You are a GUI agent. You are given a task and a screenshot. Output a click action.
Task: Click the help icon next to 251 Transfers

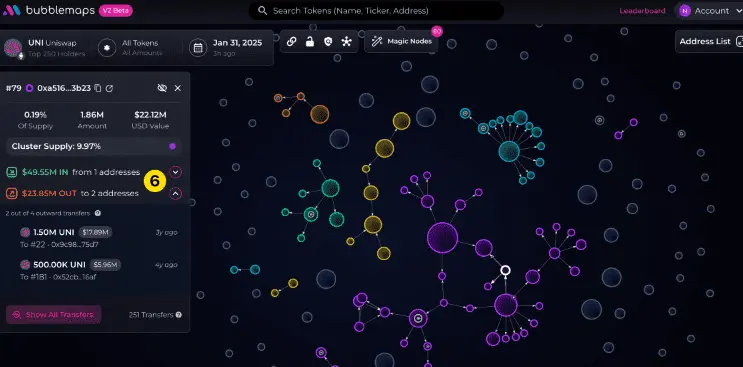[179, 314]
